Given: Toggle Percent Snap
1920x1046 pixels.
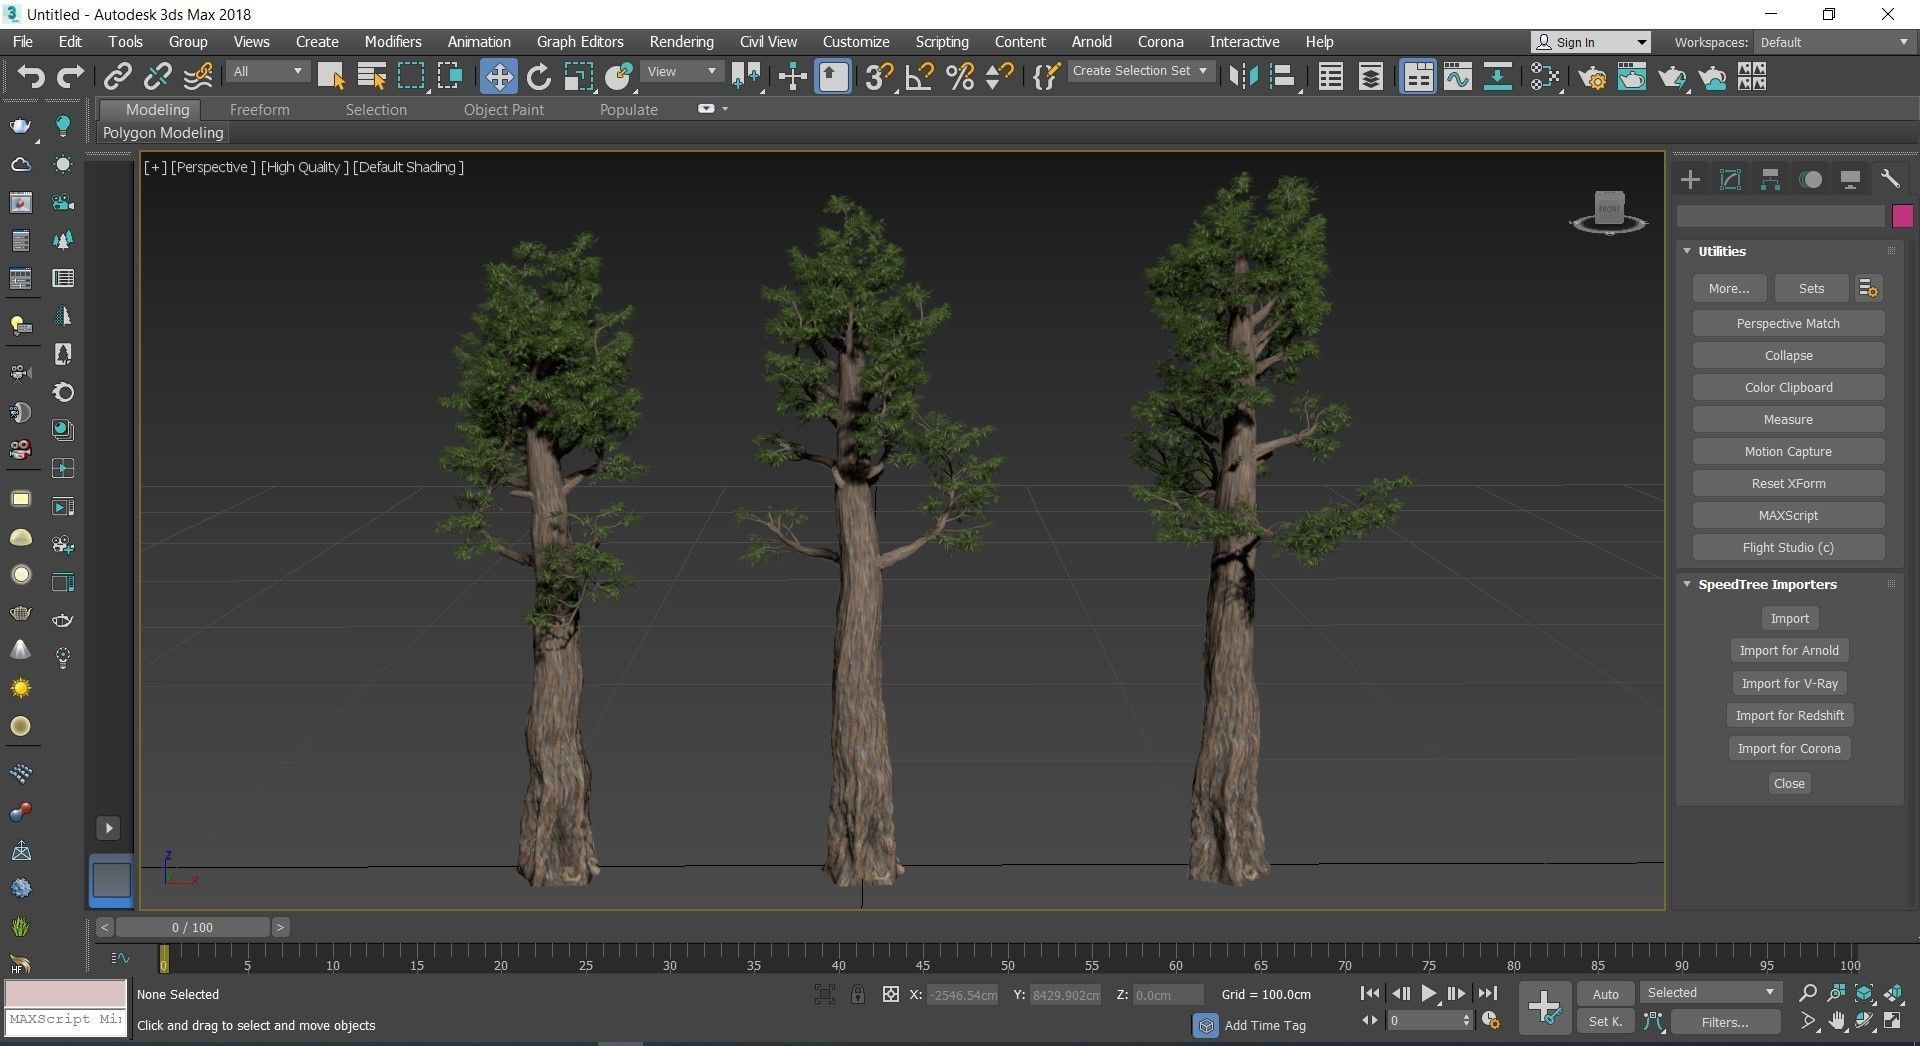Looking at the screenshot, I should point(960,76).
